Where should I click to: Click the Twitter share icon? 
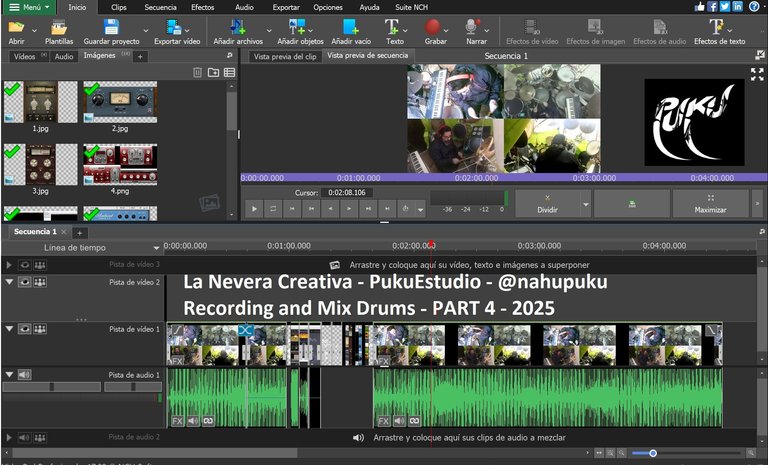tap(725, 6)
